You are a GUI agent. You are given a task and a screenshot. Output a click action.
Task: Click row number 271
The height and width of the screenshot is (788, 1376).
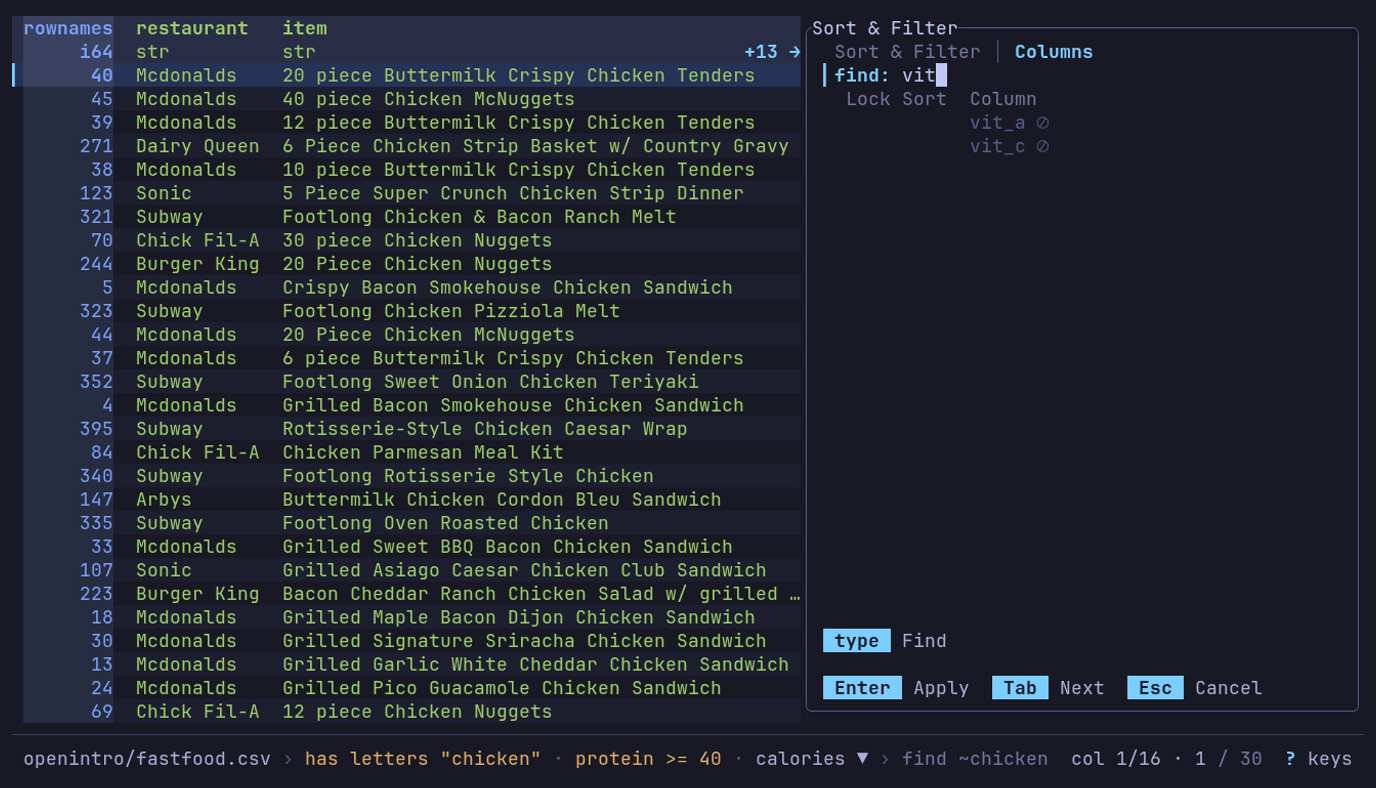coord(96,146)
